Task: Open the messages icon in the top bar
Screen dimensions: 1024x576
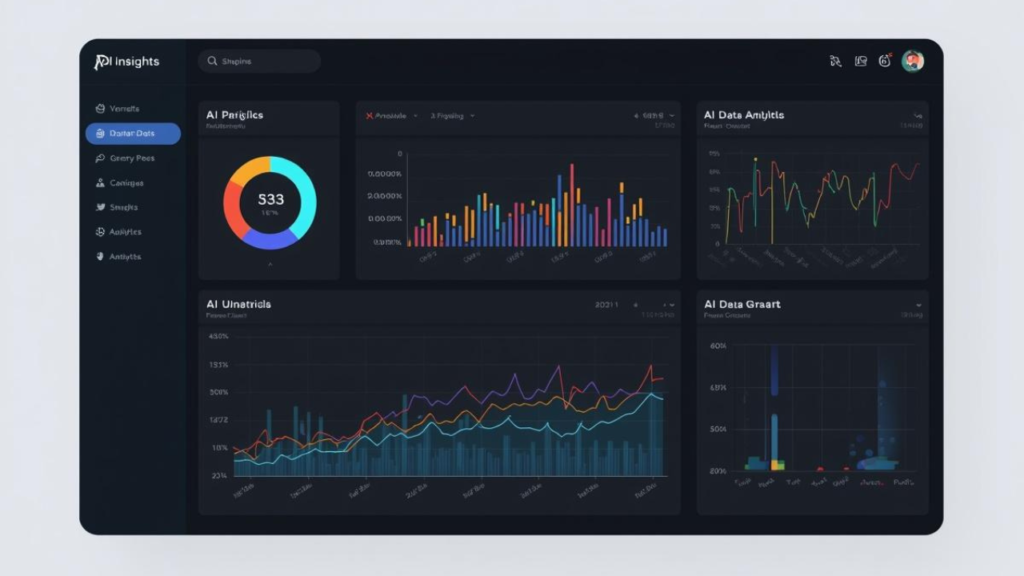Action: click(860, 61)
